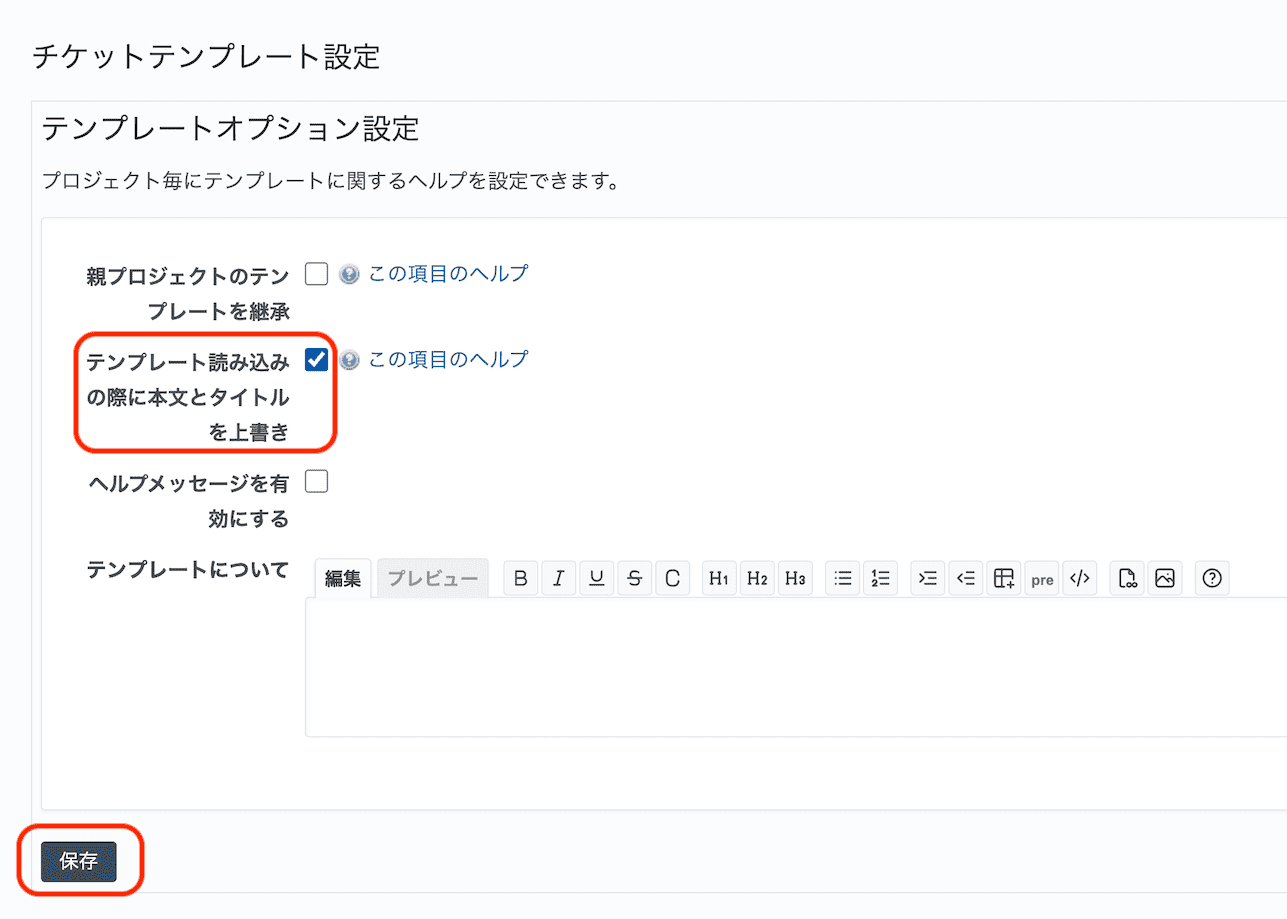Click the 保存 button
This screenshot has height=919, width=1287.
click(78, 861)
